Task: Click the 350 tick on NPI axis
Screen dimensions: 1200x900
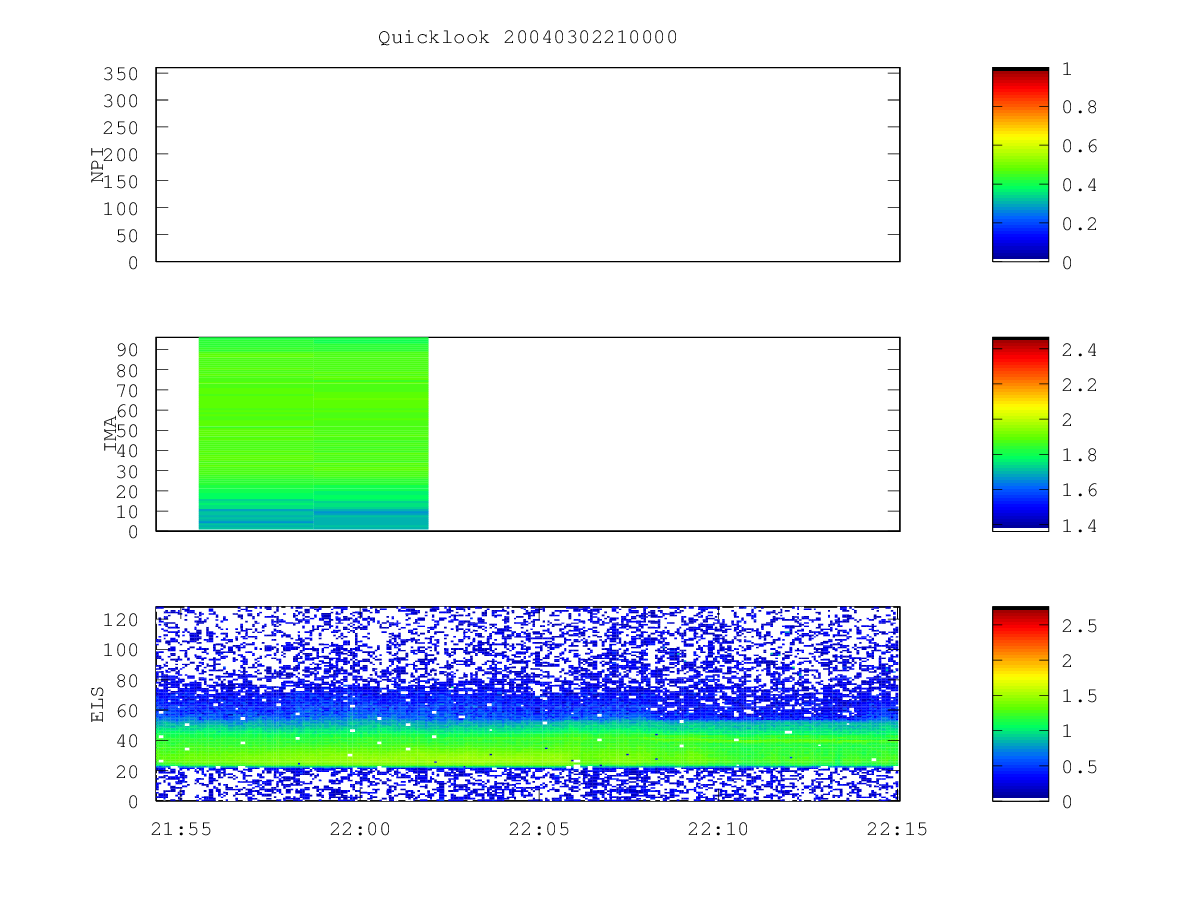Action: [120, 74]
